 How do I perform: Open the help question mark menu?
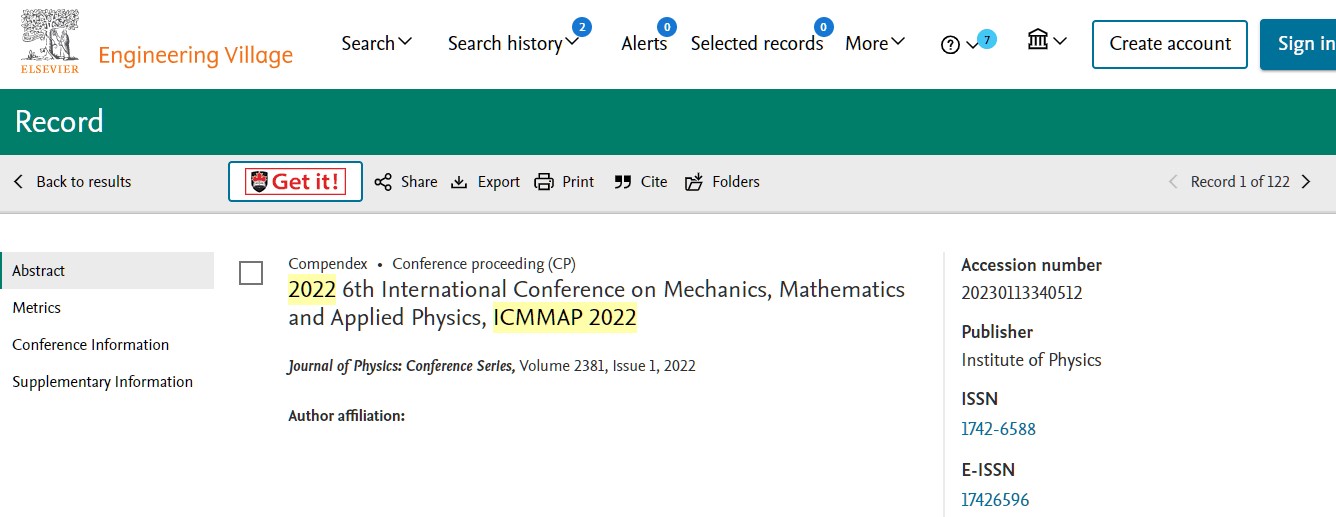(959, 45)
